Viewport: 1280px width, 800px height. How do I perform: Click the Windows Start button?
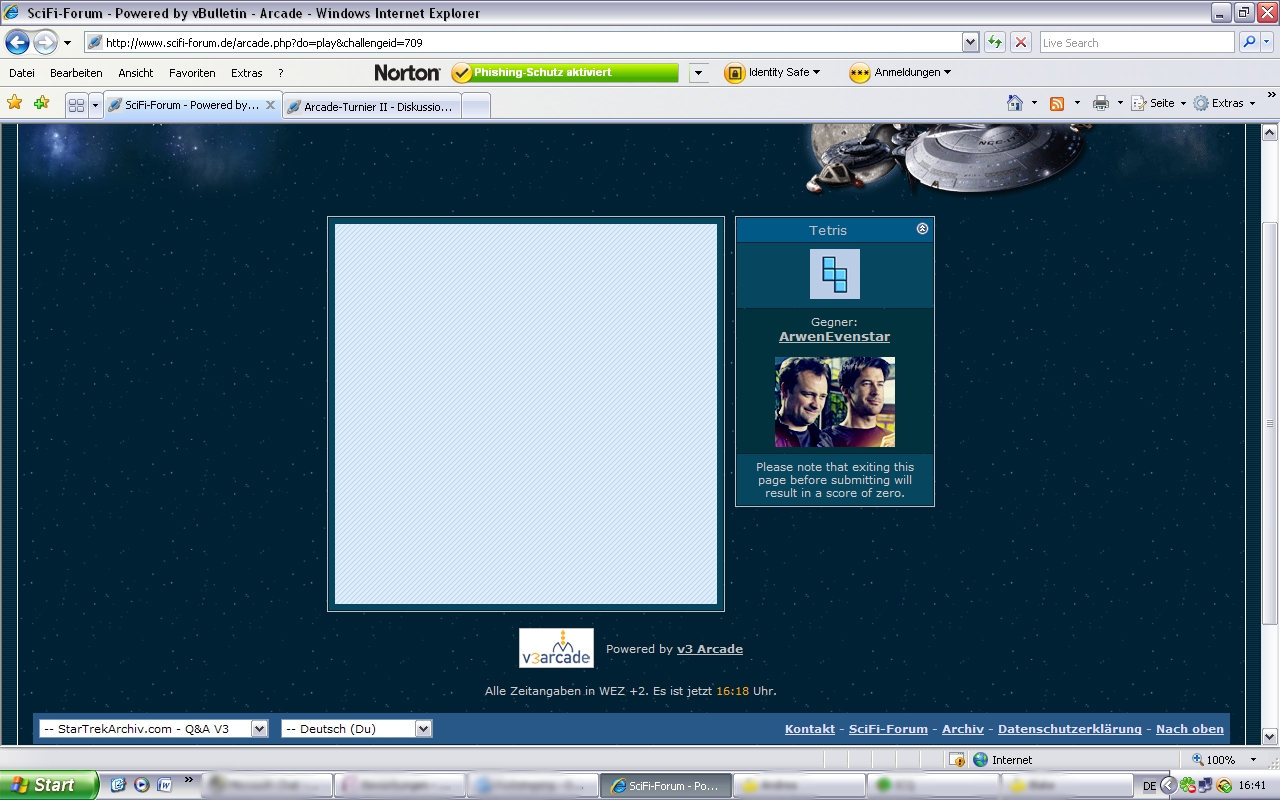pos(48,785)
